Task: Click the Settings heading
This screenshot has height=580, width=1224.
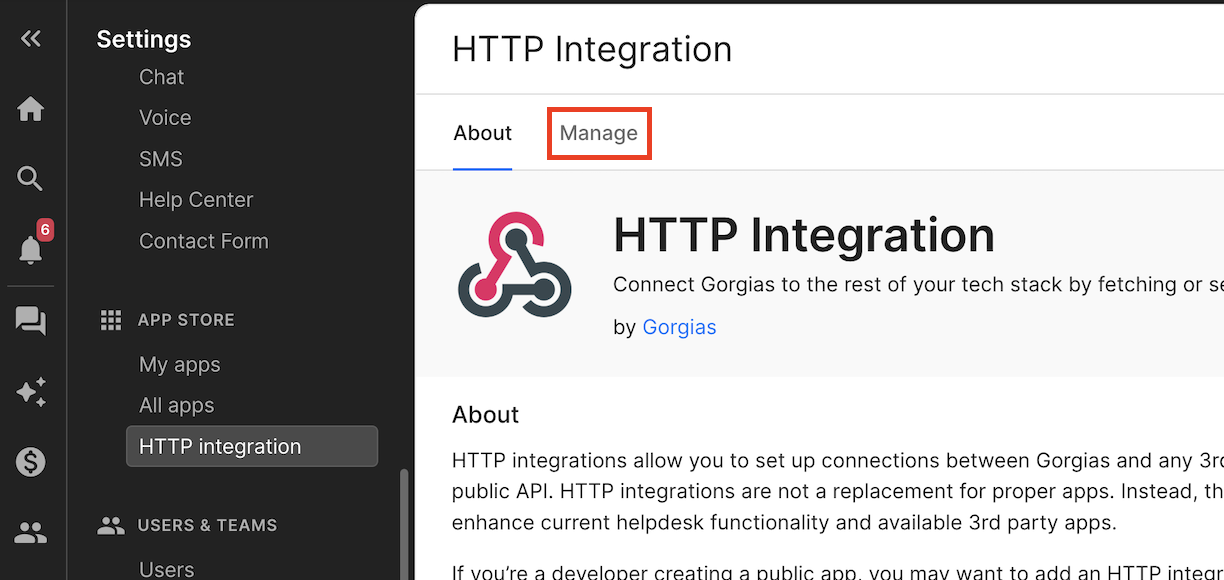Action: coord(144,39)
